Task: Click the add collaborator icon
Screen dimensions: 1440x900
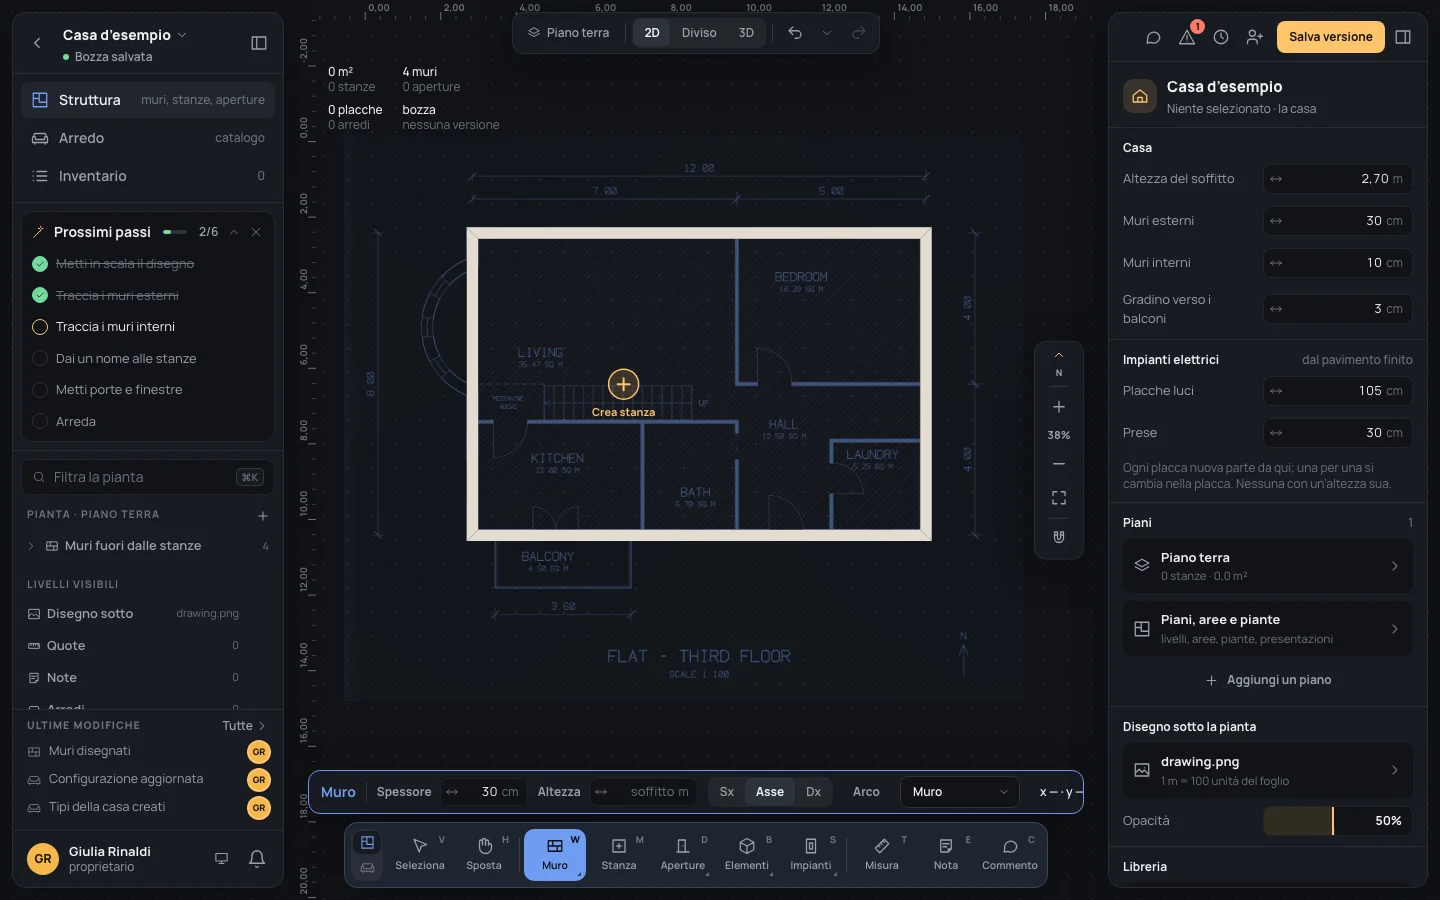Action: [x=1255, y=37]
